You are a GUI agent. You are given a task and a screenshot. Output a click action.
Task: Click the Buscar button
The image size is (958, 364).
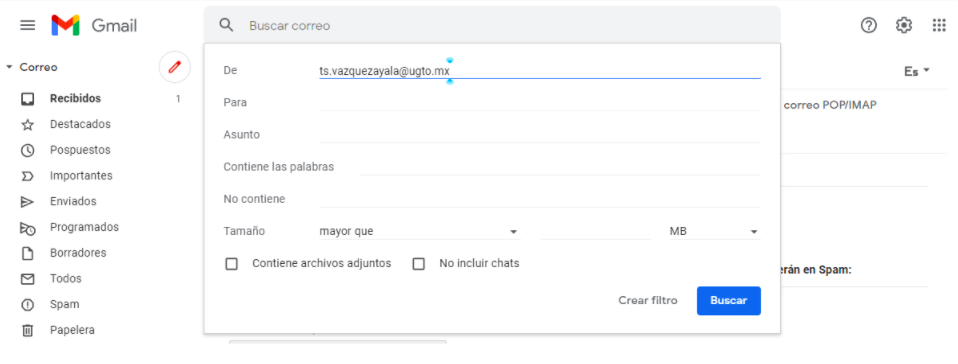pos(728,300)
